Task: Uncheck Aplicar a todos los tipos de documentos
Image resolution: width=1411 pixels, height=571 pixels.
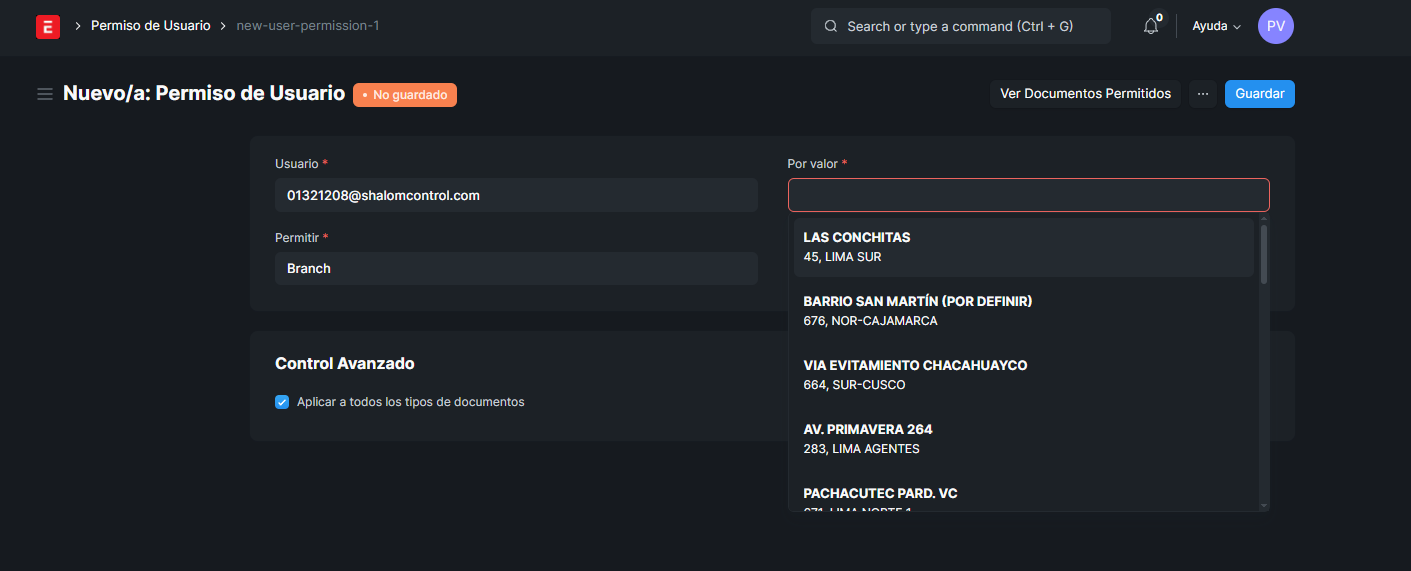Action: click(x=282, y=402)
